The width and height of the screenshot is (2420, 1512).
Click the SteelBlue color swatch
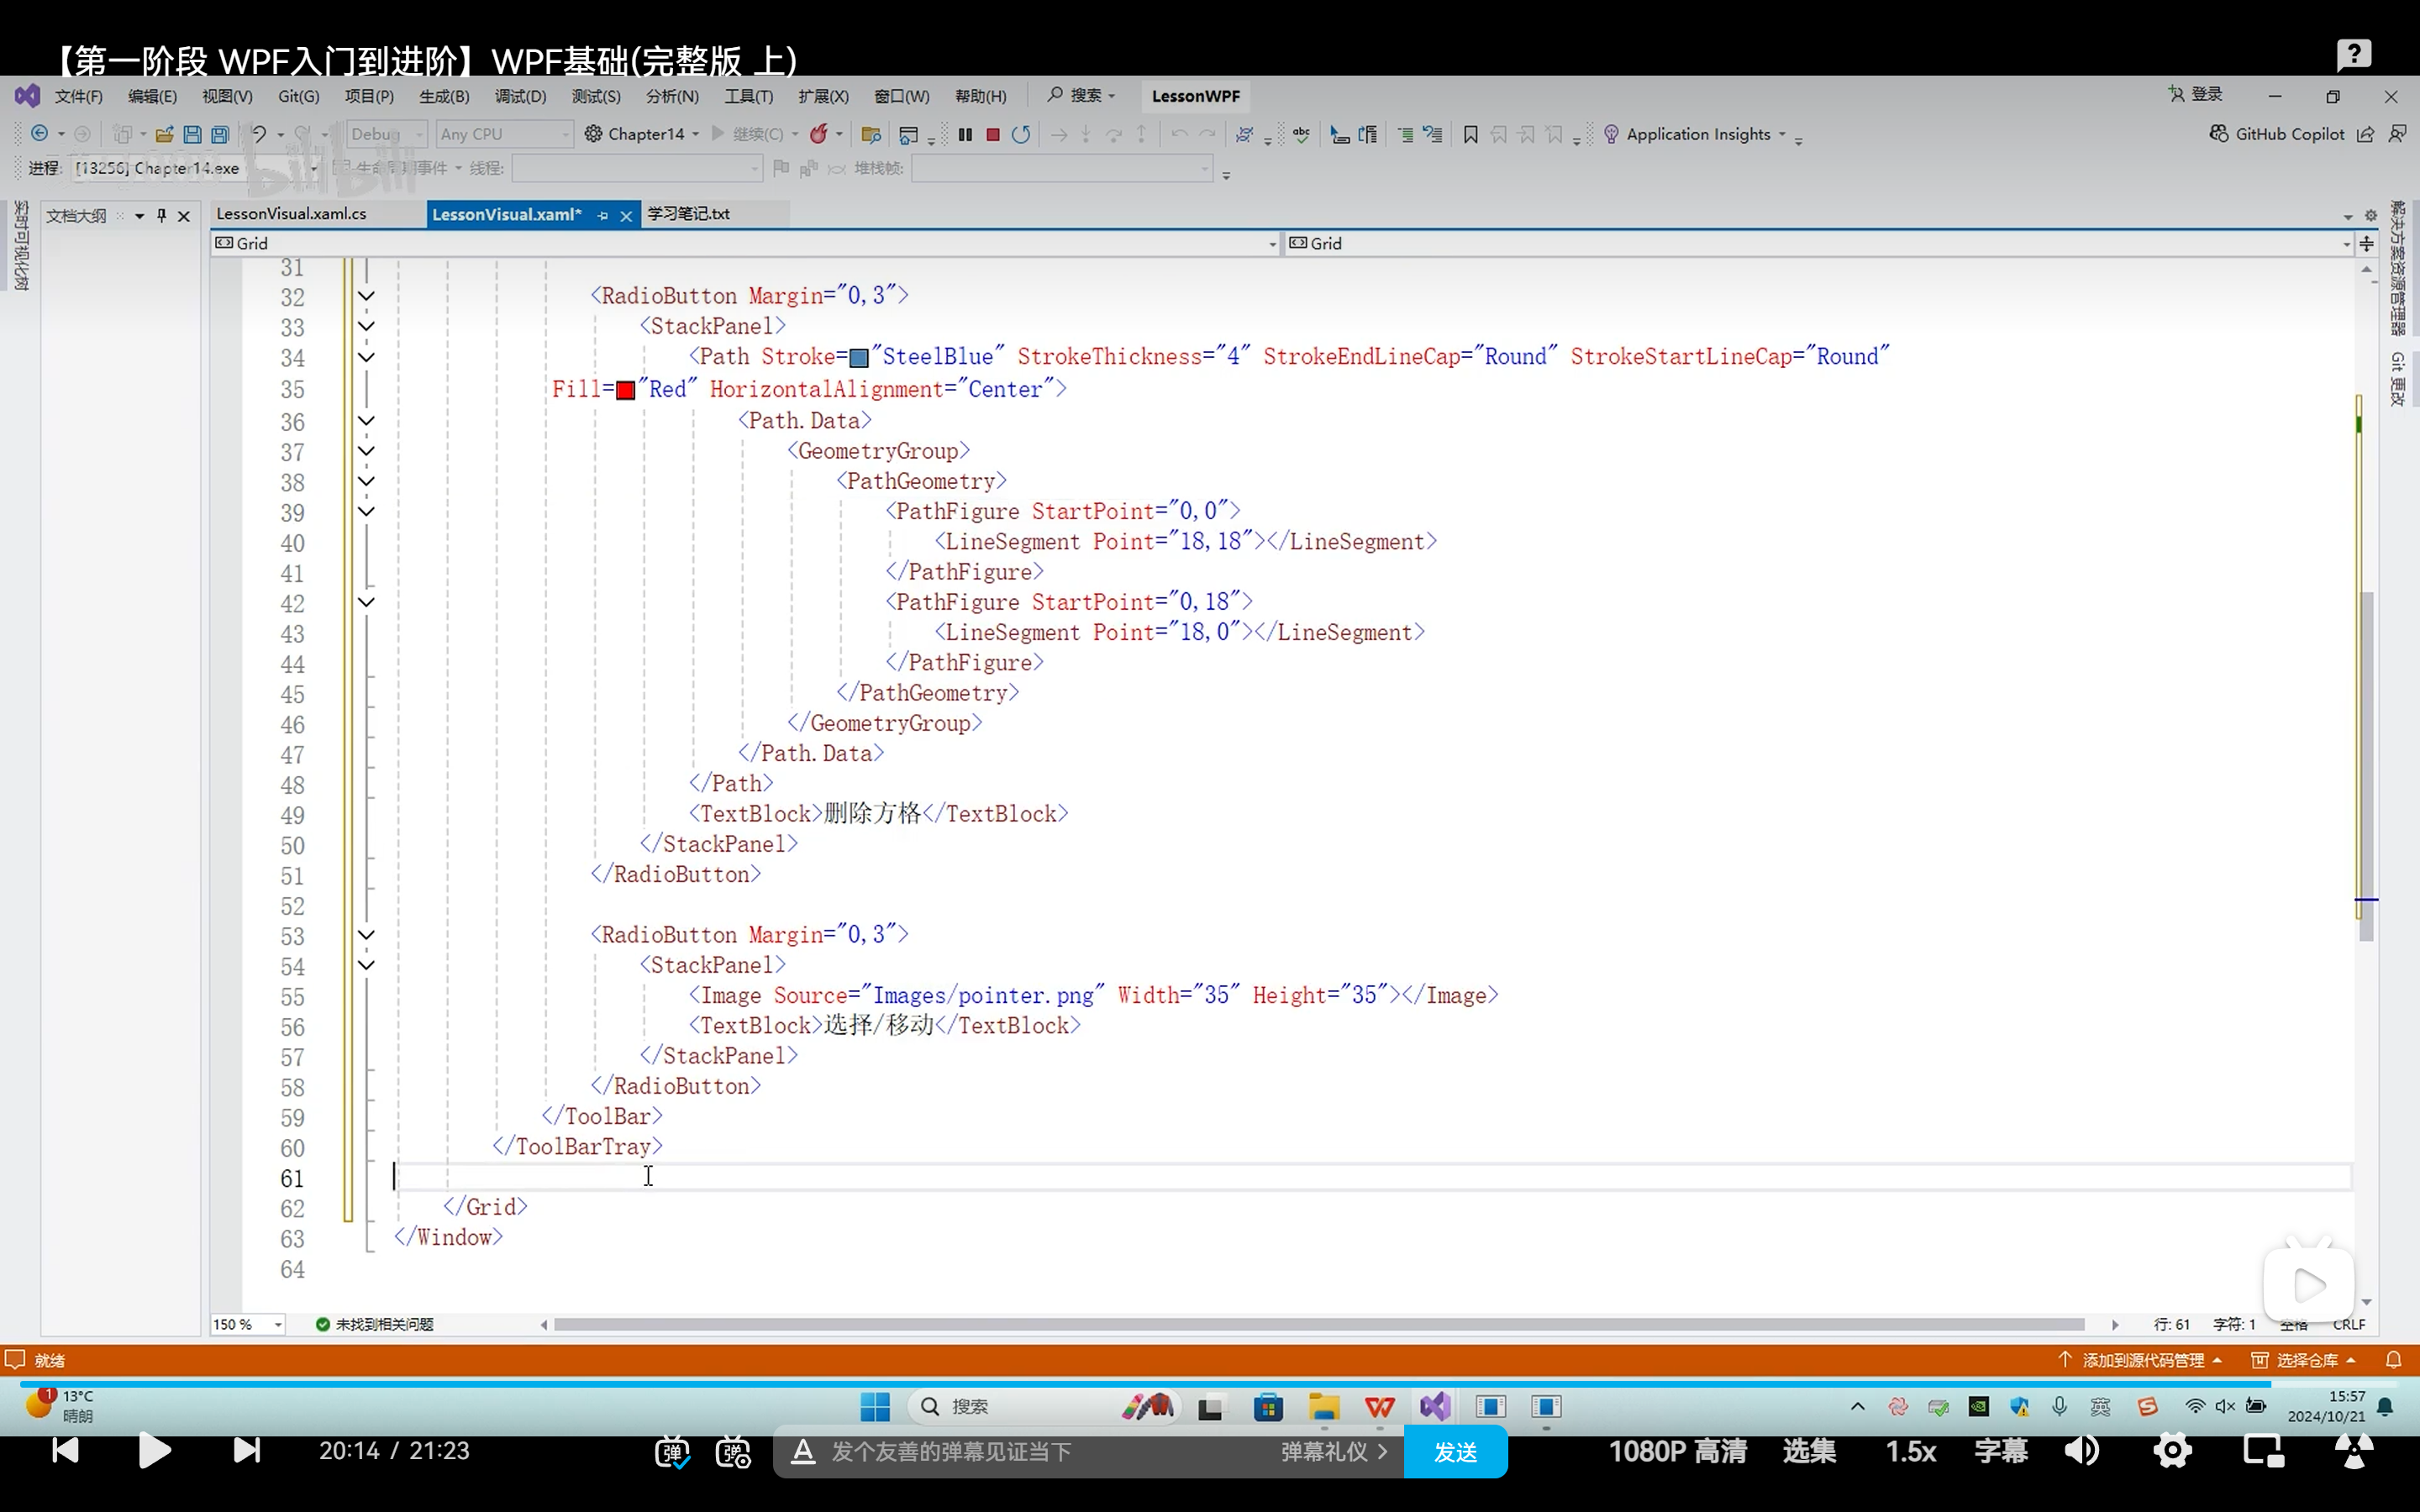coord(858,358)
